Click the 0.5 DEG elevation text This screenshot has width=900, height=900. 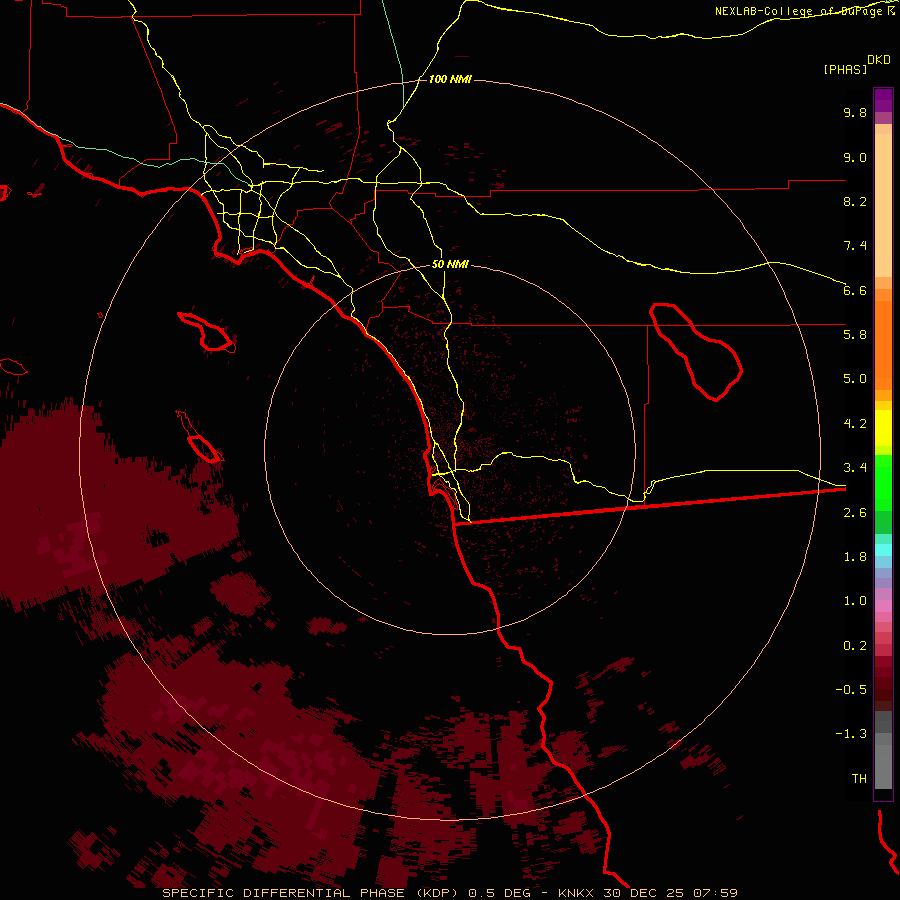[x=501, y=893]
